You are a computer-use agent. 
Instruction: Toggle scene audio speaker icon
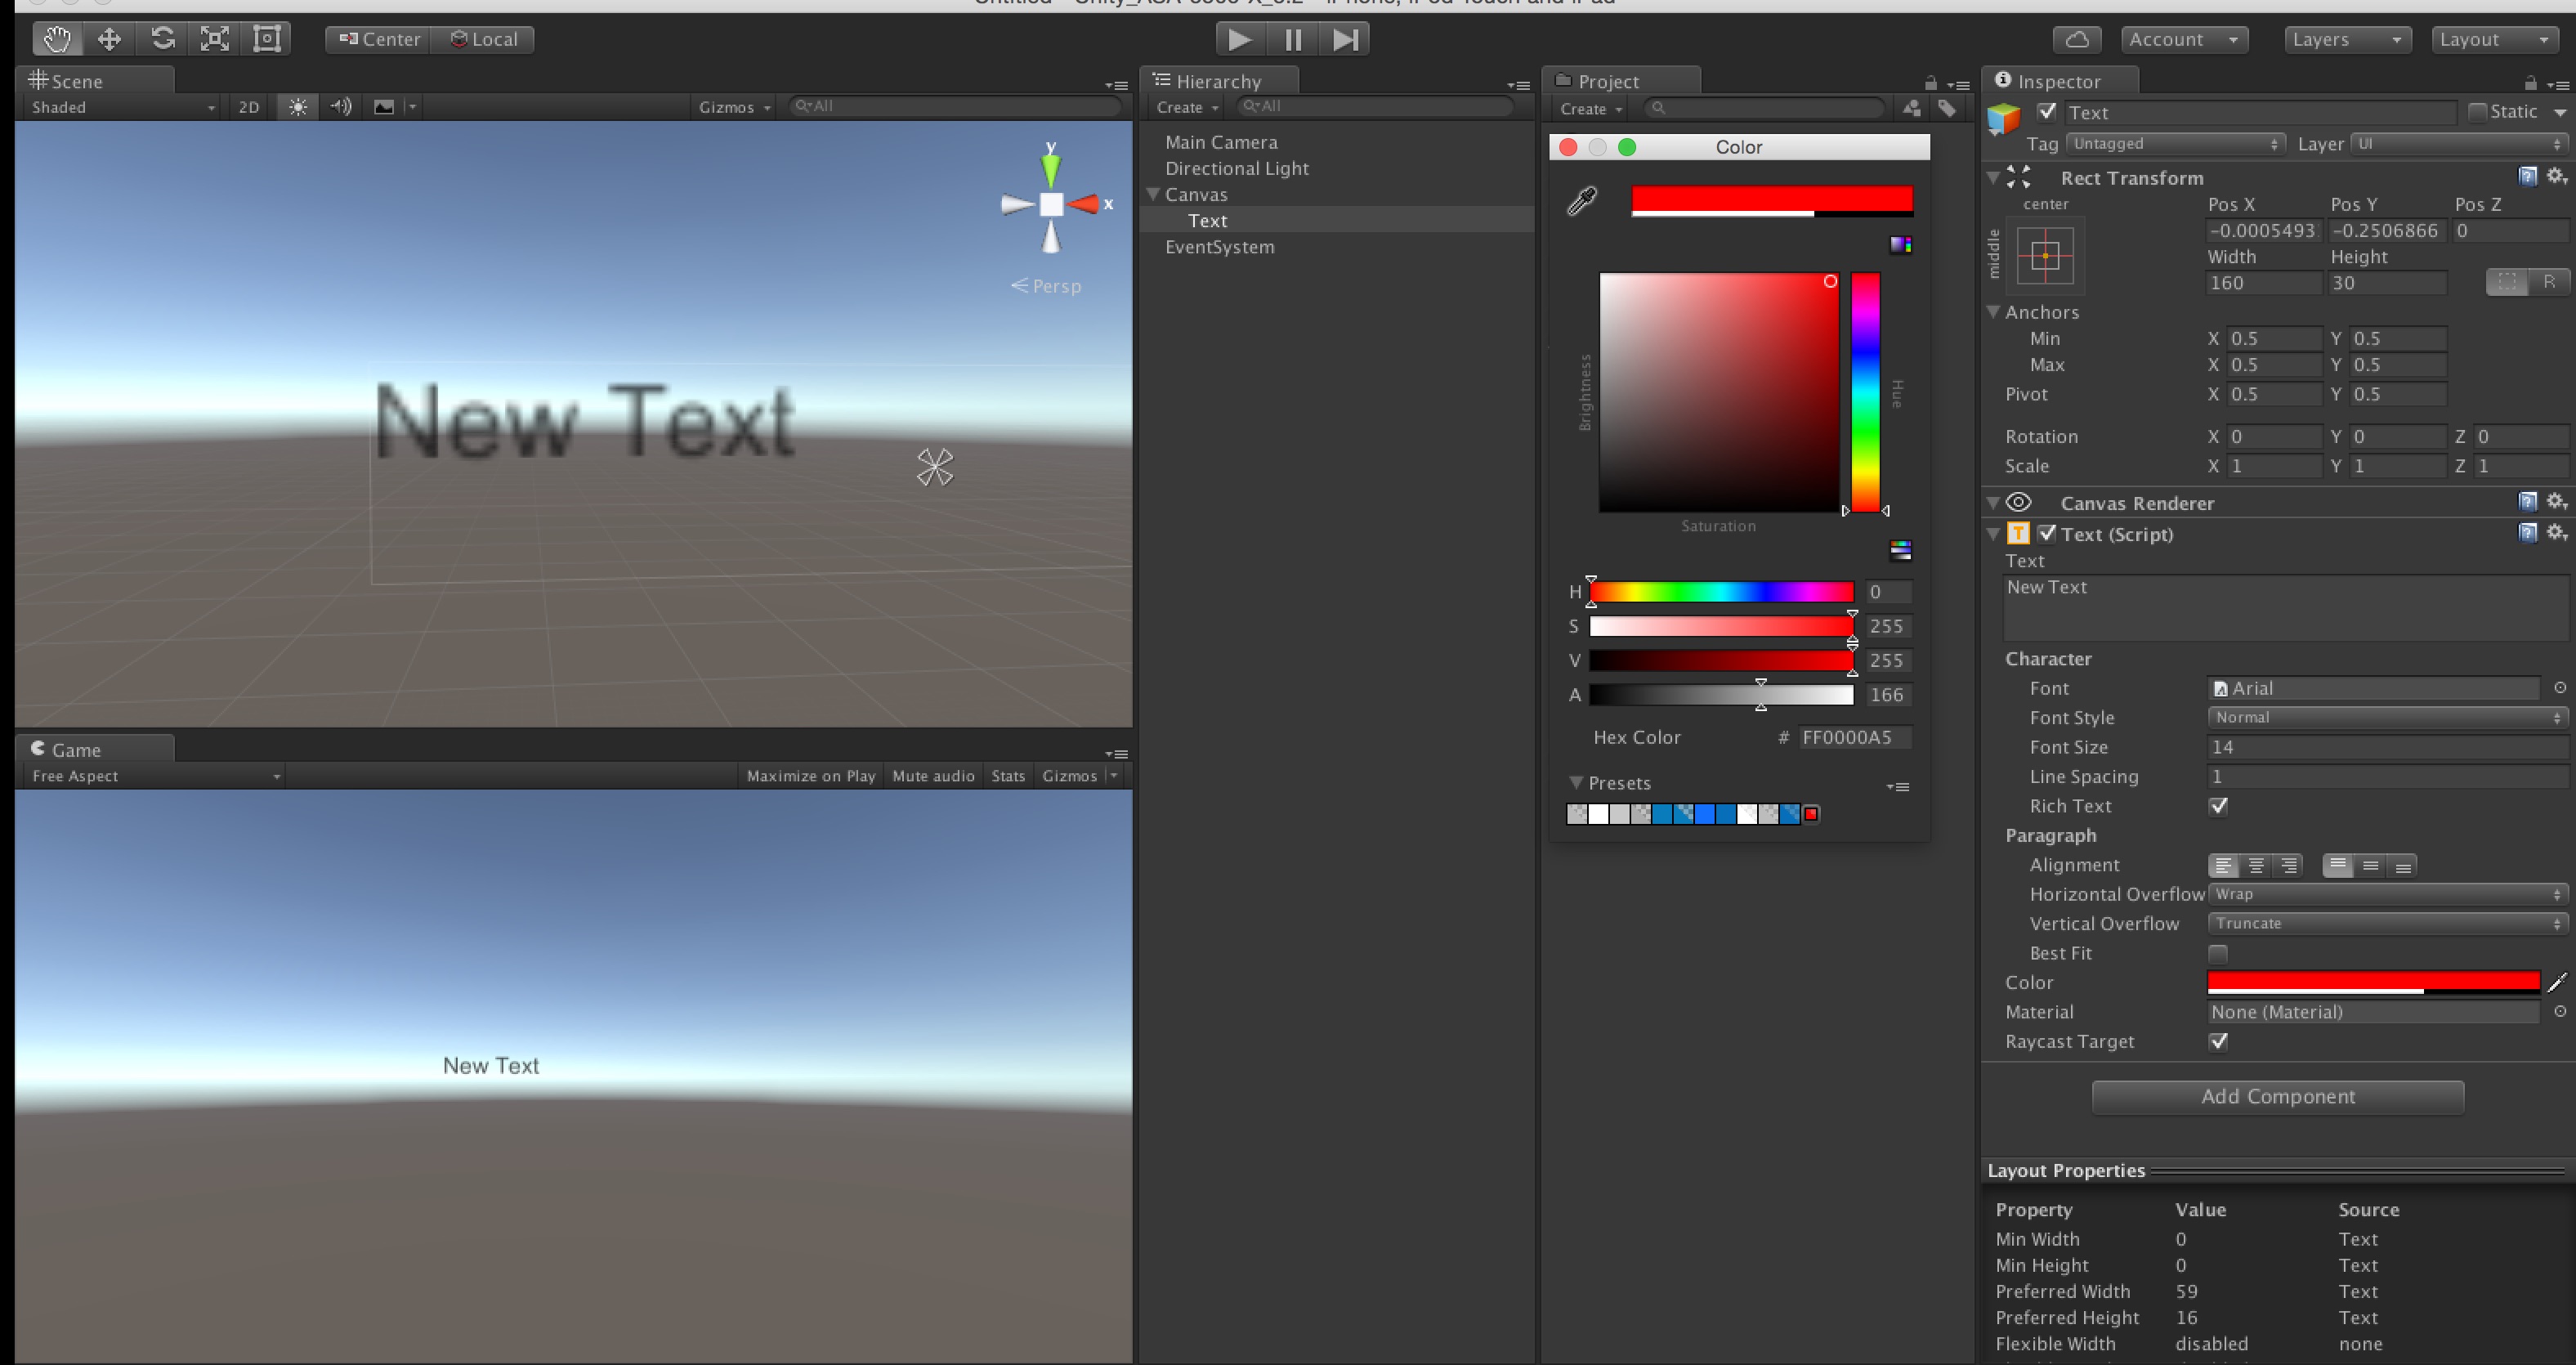(x=341, y=107)
